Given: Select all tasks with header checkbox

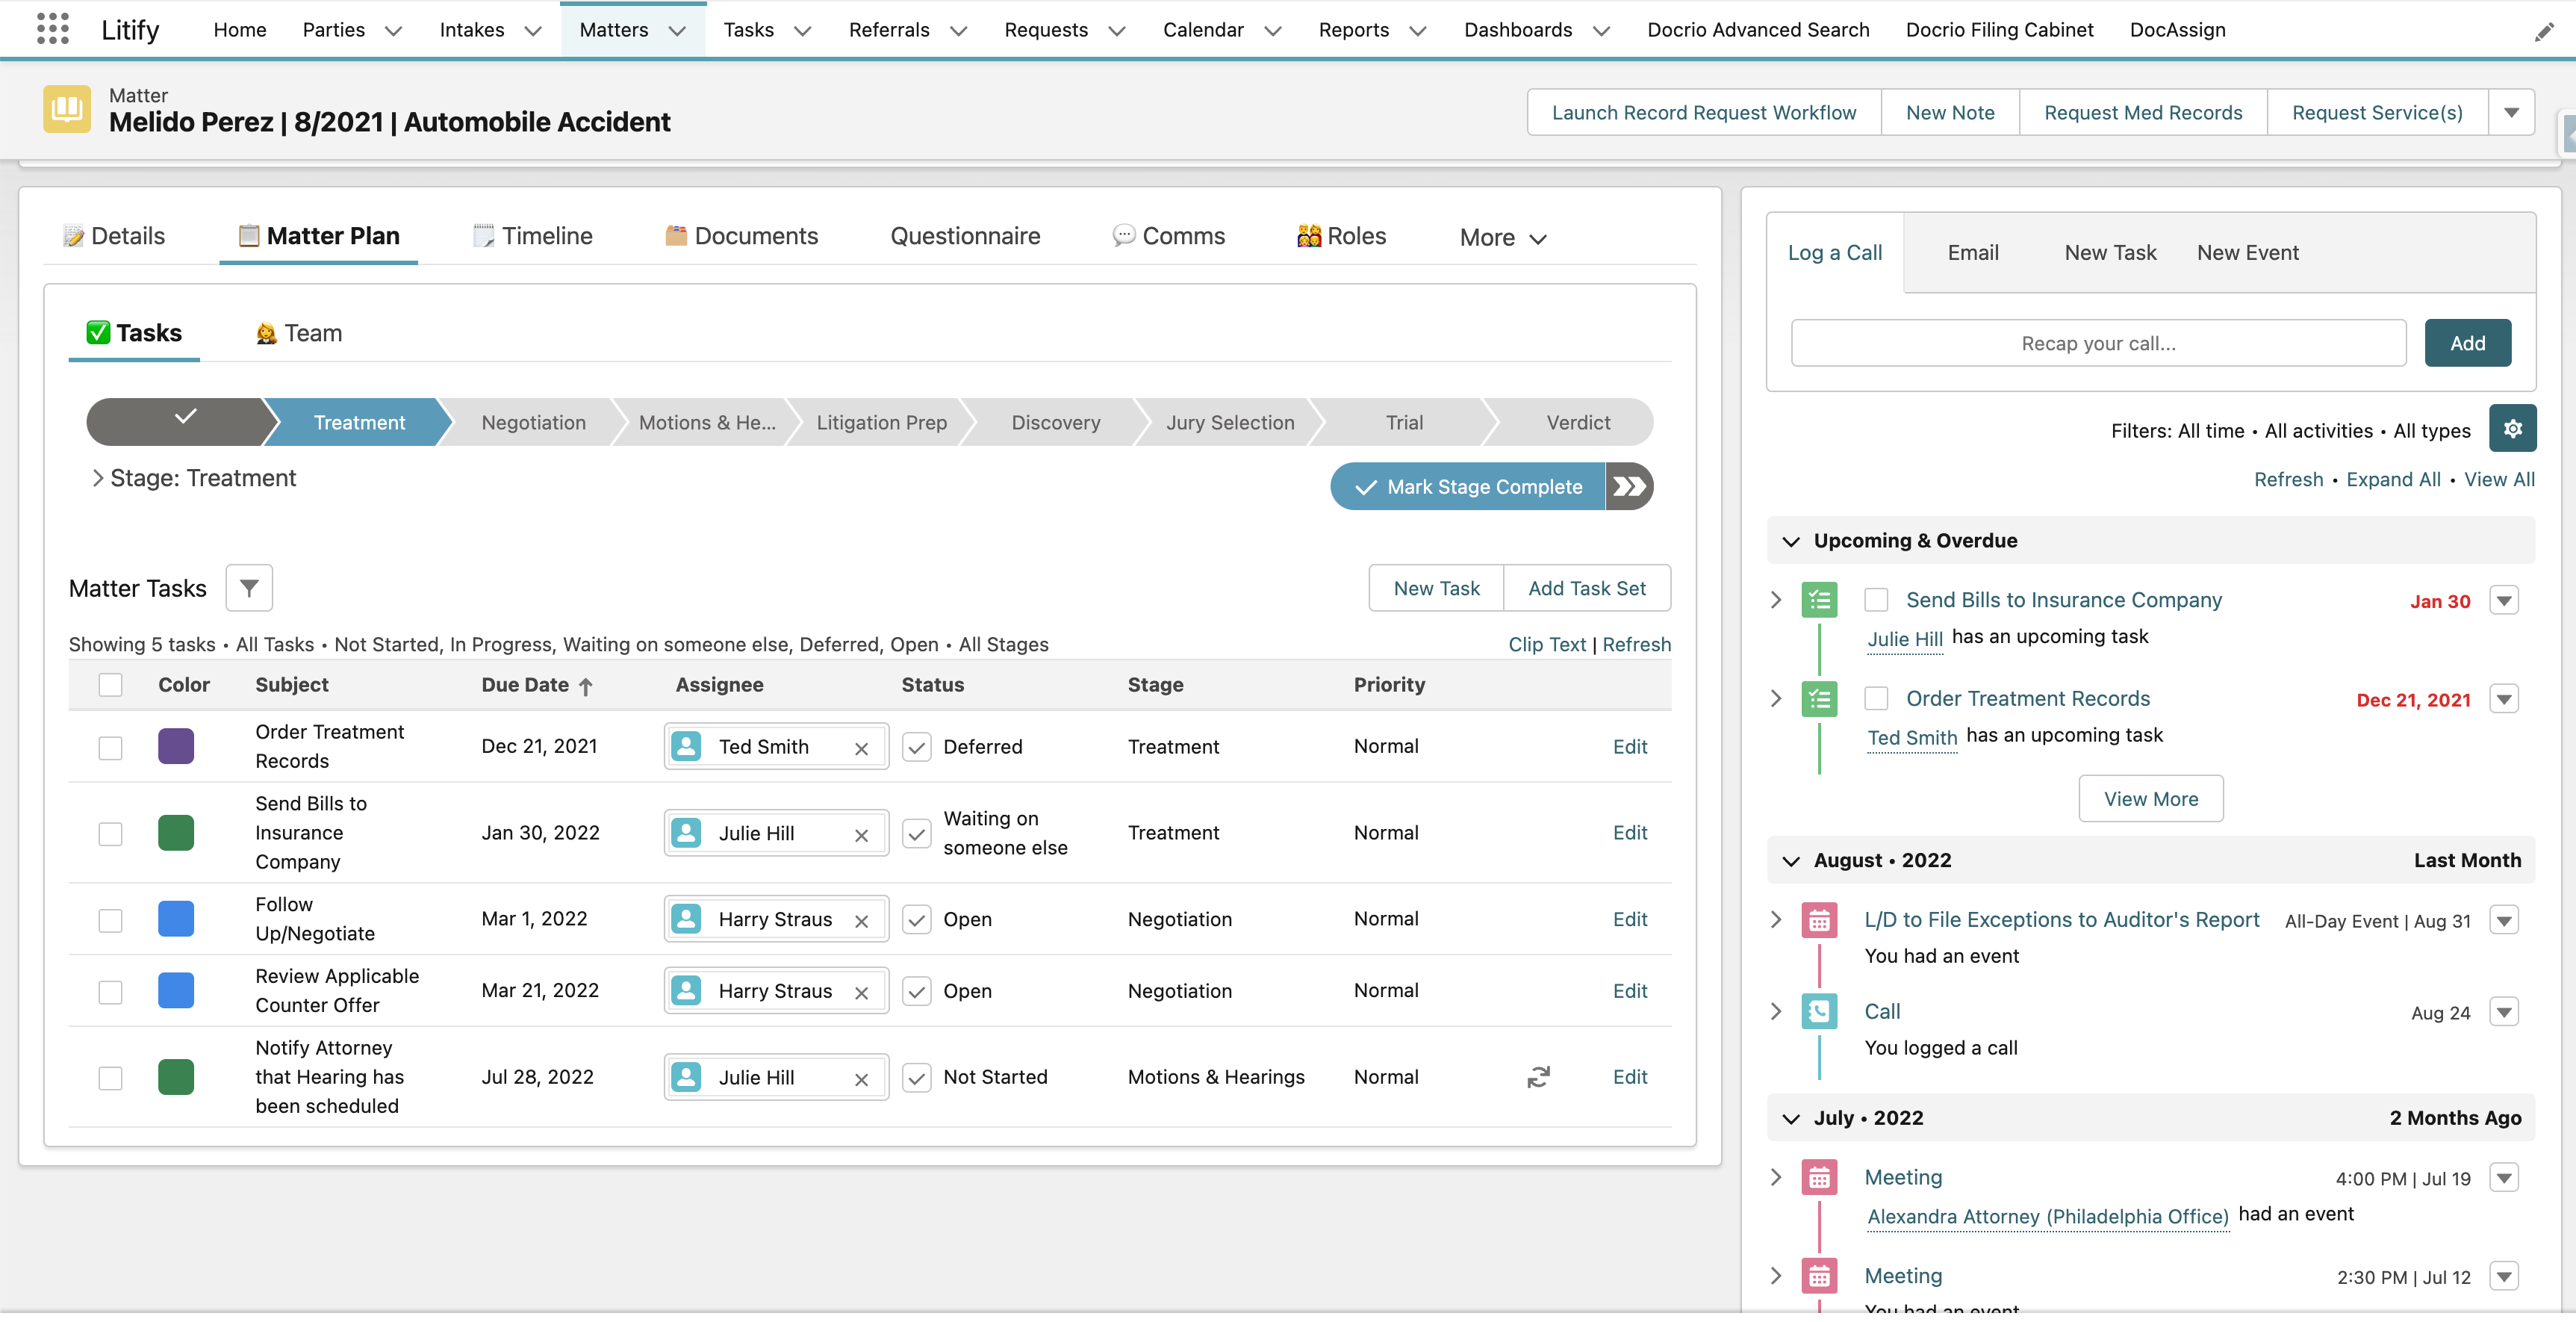Looking at the screenshot, I should pos(110,684).
